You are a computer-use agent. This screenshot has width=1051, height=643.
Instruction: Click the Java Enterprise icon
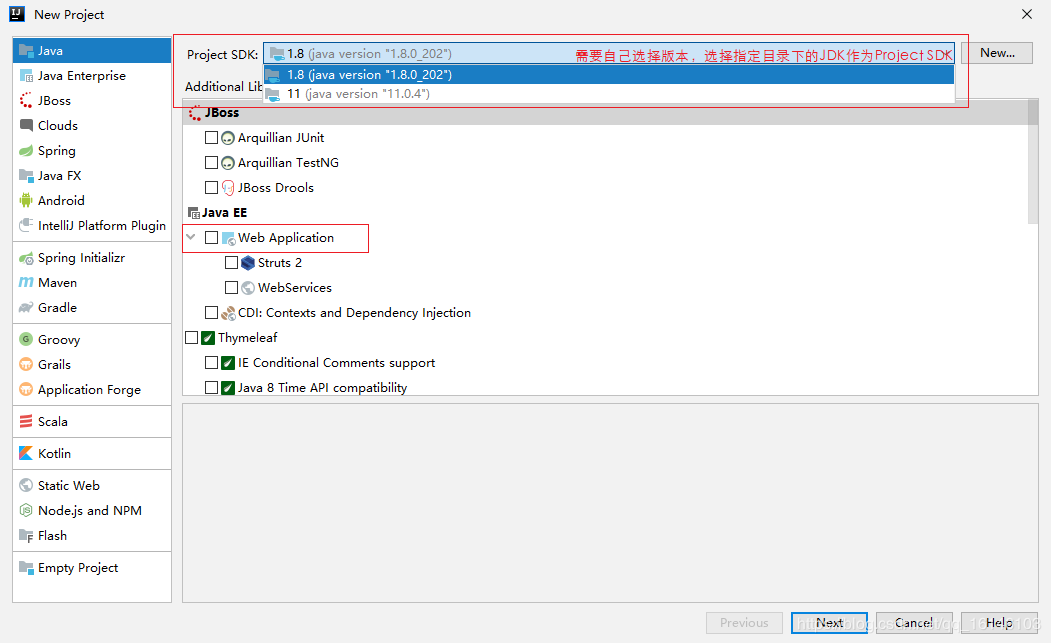click(26, 76)
